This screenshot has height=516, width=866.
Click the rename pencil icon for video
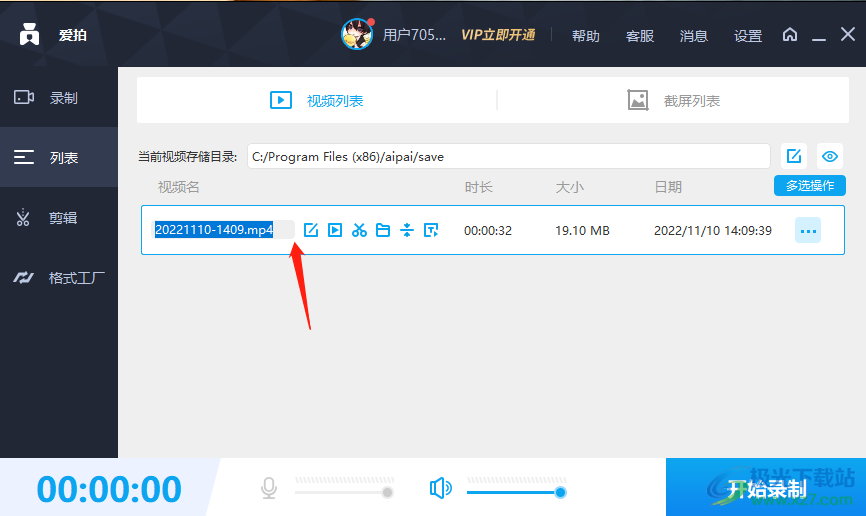pos(311,230)
